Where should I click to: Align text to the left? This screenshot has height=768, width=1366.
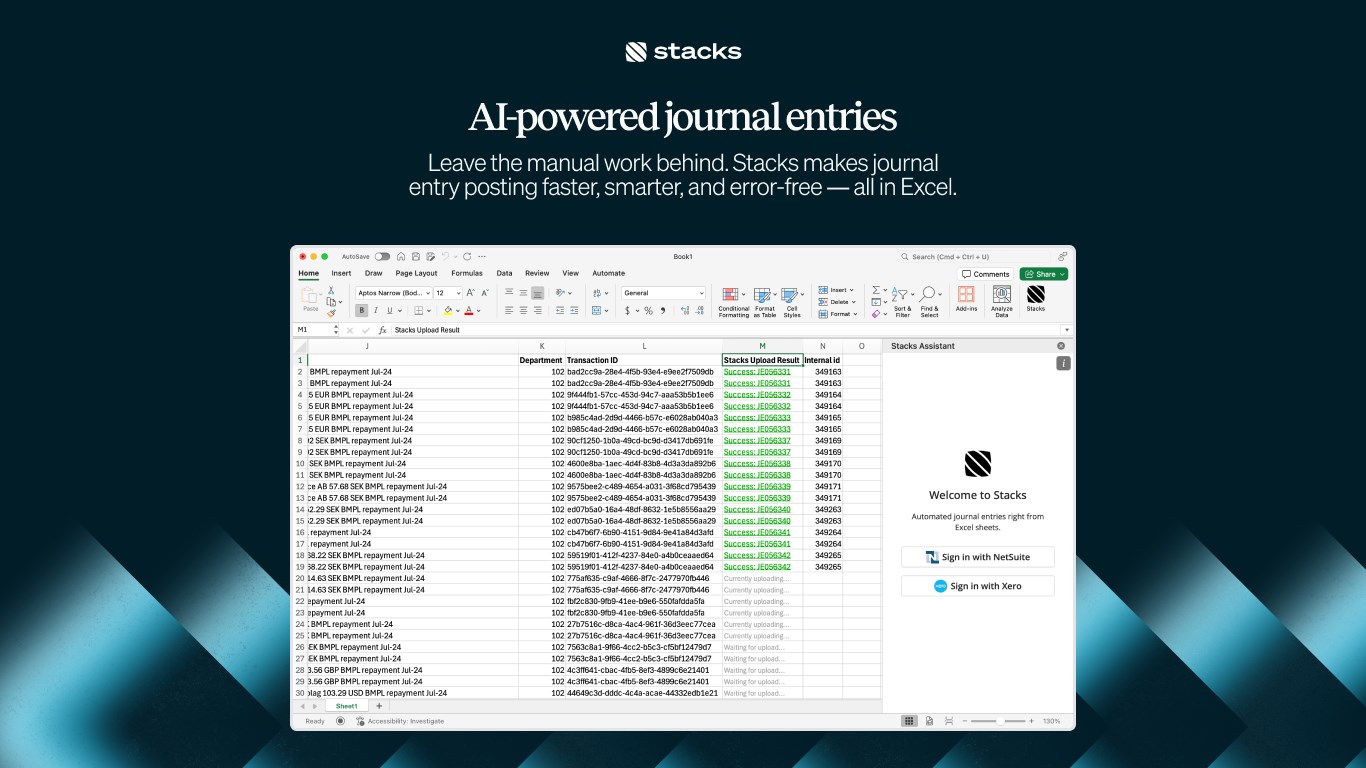coord(509,311)
